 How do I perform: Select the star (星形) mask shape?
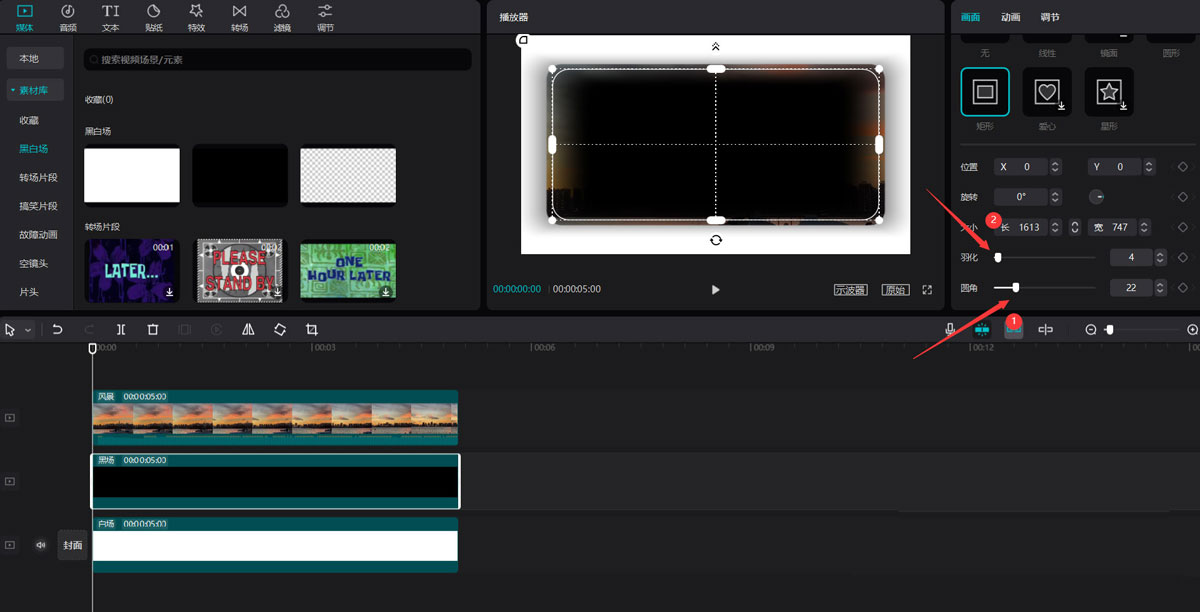click(x=1109, y=93)
